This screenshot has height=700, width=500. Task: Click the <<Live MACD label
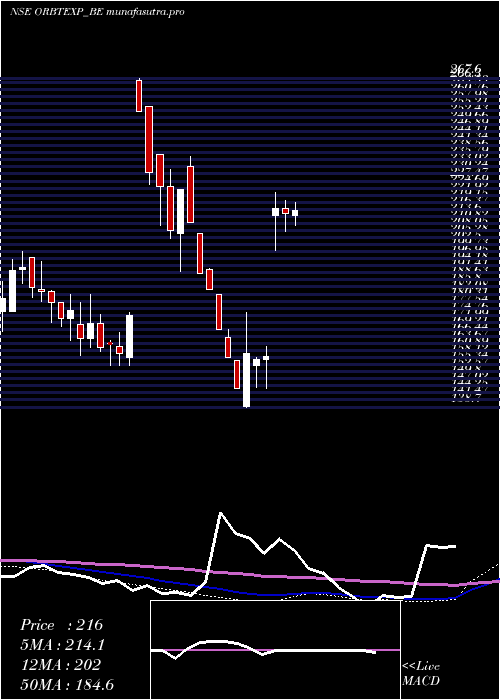[x=421, y=674]
